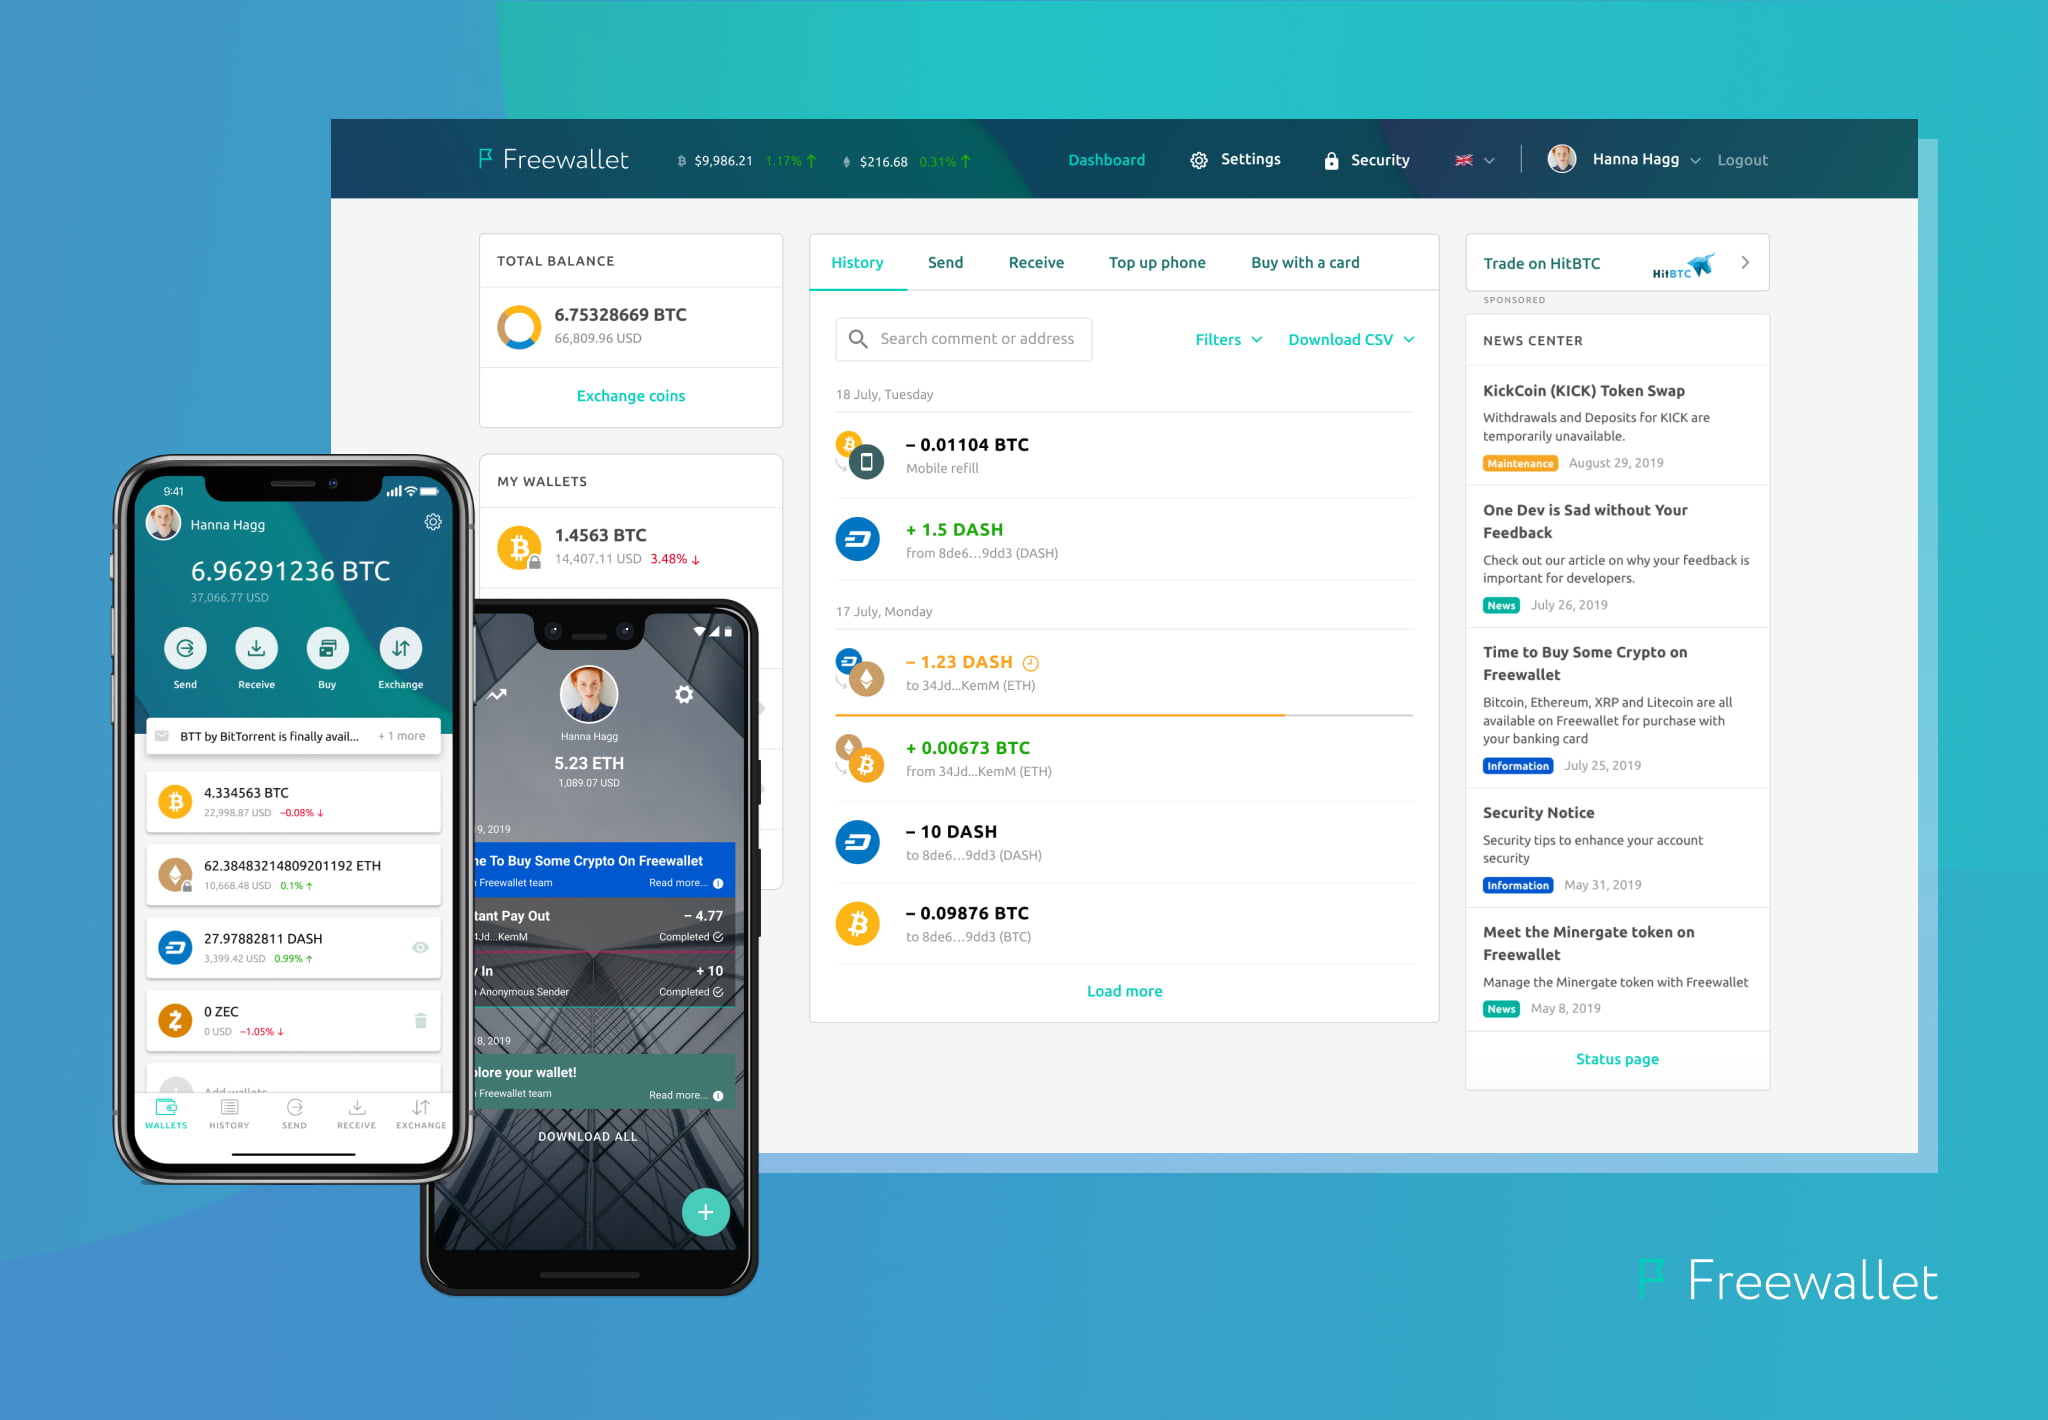2048x1420 pixels.
Task: Click the Exchange coins link in Total Balance
Action: [629, 395]
